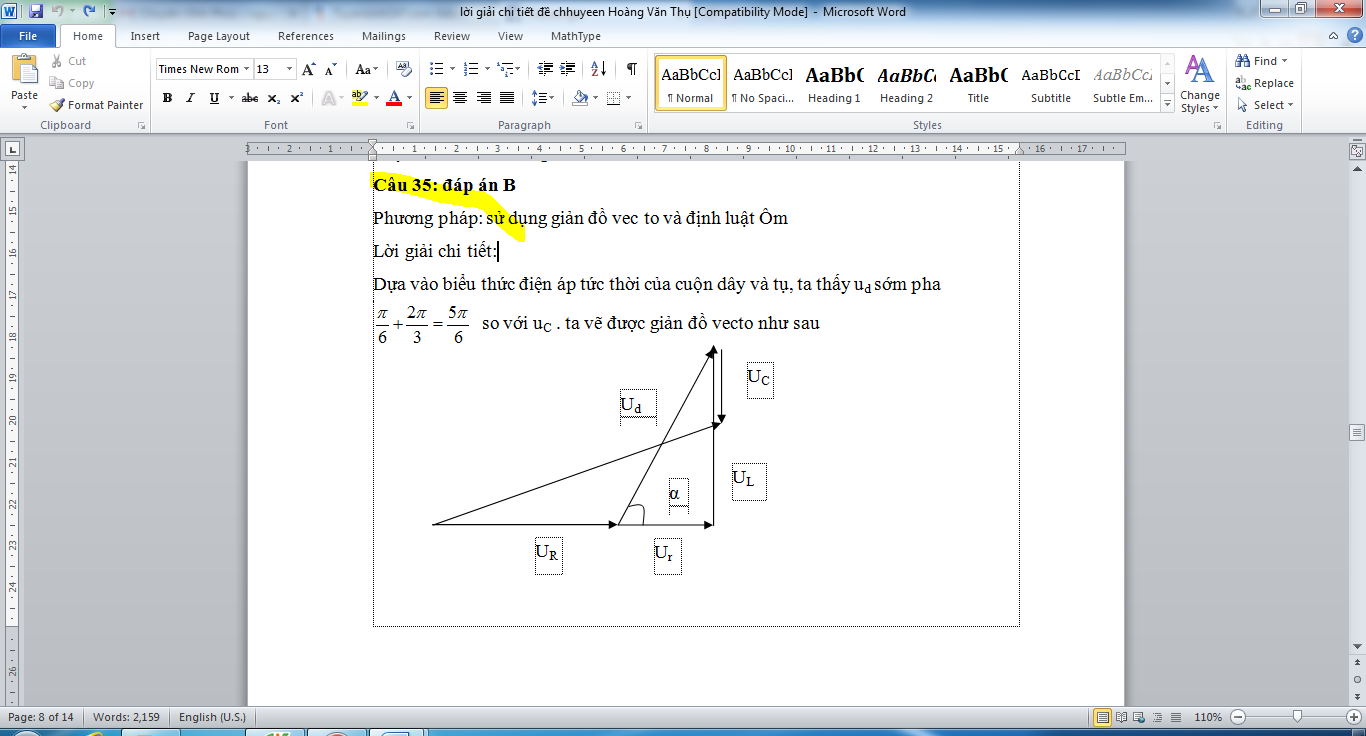Screen dimensions: 1366x736
Task: Toggle Strikethrough formatting
Action: 250,98
